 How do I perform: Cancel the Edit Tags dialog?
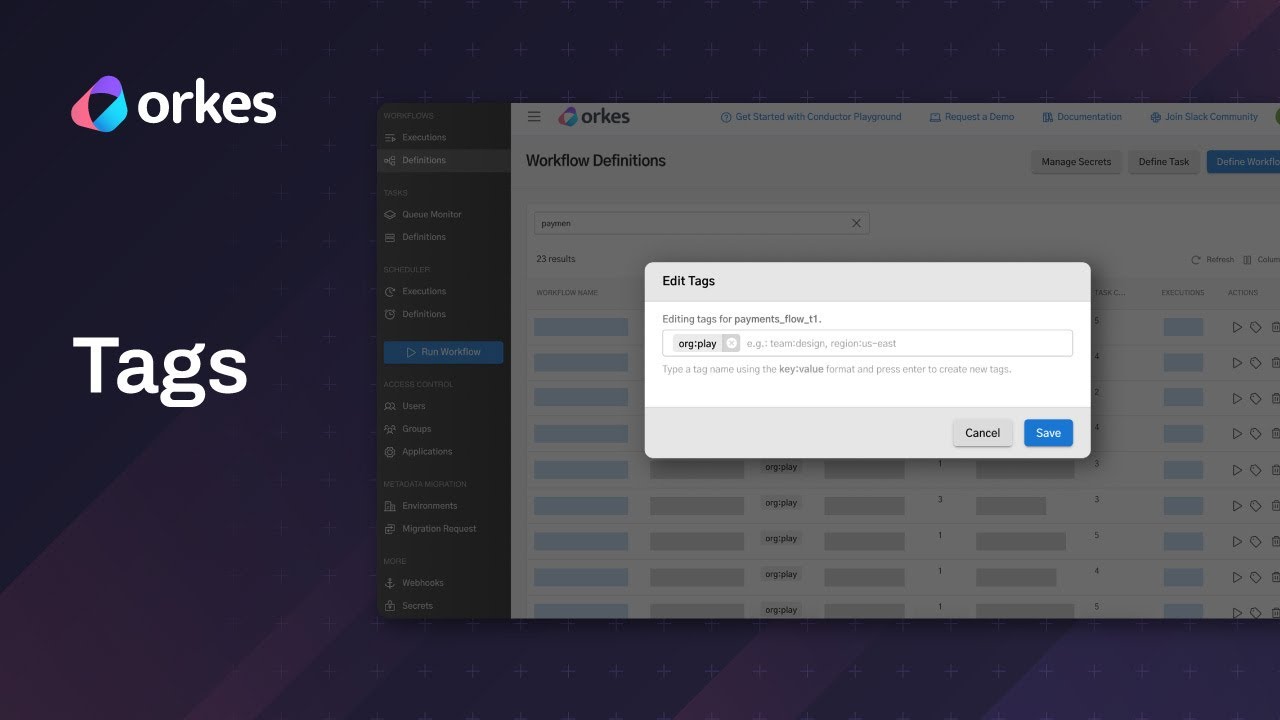[982, 433]
